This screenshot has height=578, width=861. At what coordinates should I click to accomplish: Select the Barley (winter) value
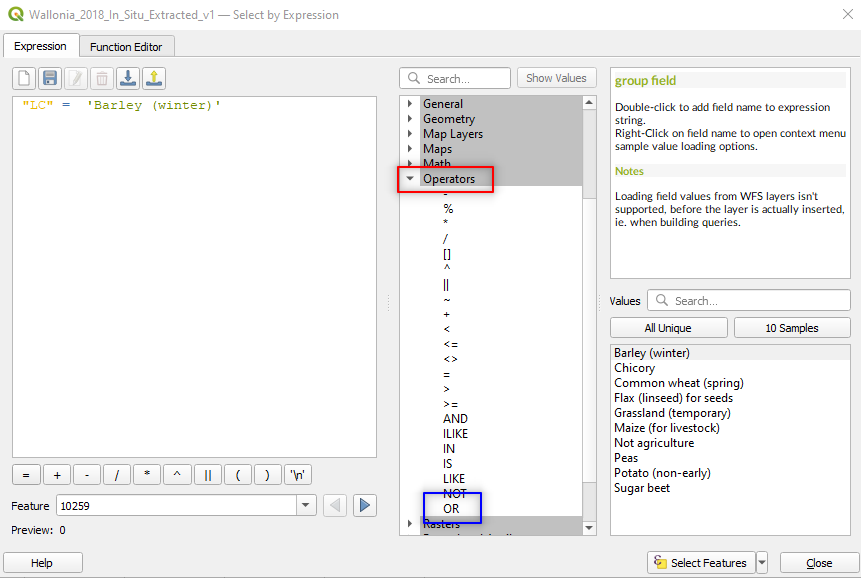[x=652, y=353]
